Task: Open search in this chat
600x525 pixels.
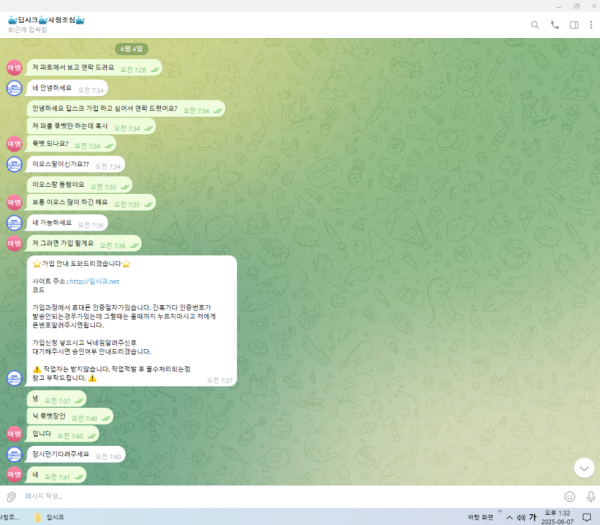Action: point(535,25)
